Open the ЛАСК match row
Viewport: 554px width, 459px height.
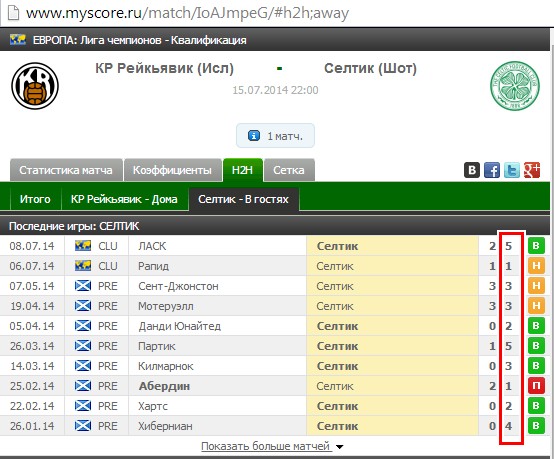pos(275,246)
